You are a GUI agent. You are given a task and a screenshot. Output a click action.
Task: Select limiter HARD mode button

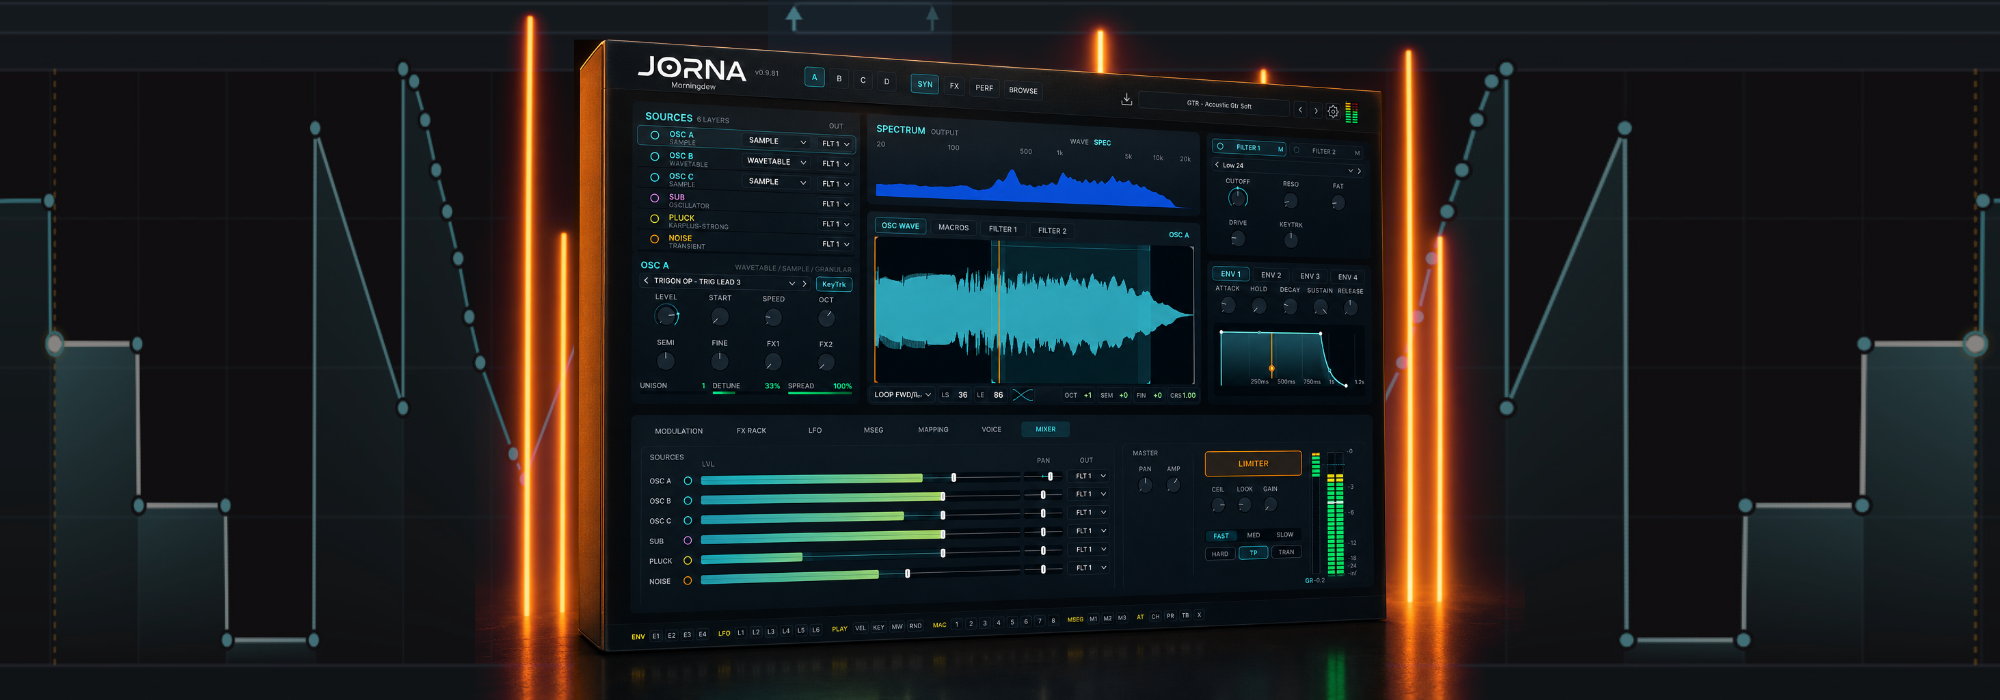point(1220,553)
